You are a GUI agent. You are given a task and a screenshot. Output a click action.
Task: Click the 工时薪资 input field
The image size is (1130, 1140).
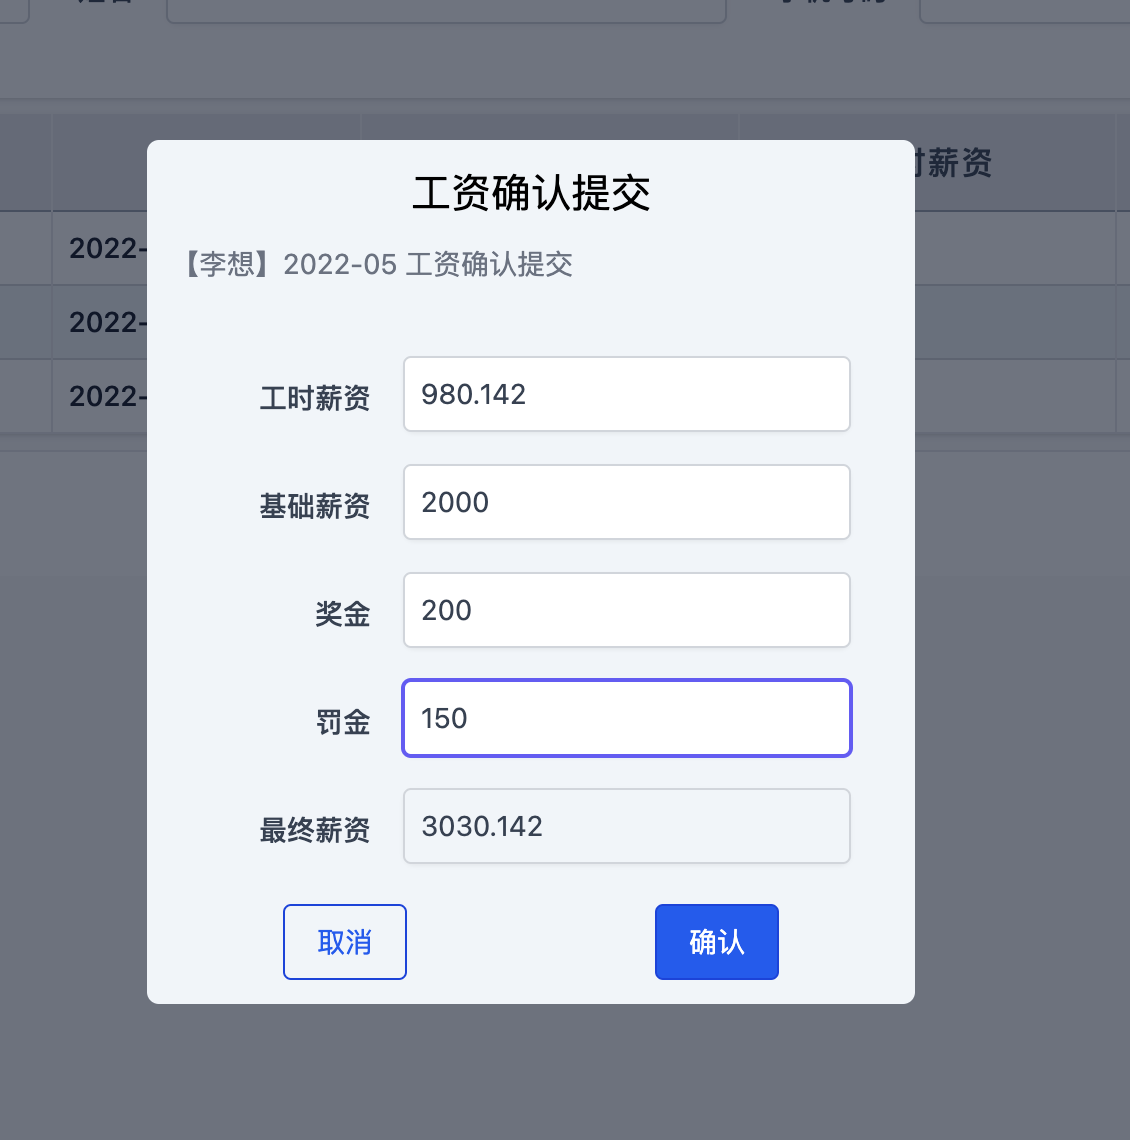[626, 394]
